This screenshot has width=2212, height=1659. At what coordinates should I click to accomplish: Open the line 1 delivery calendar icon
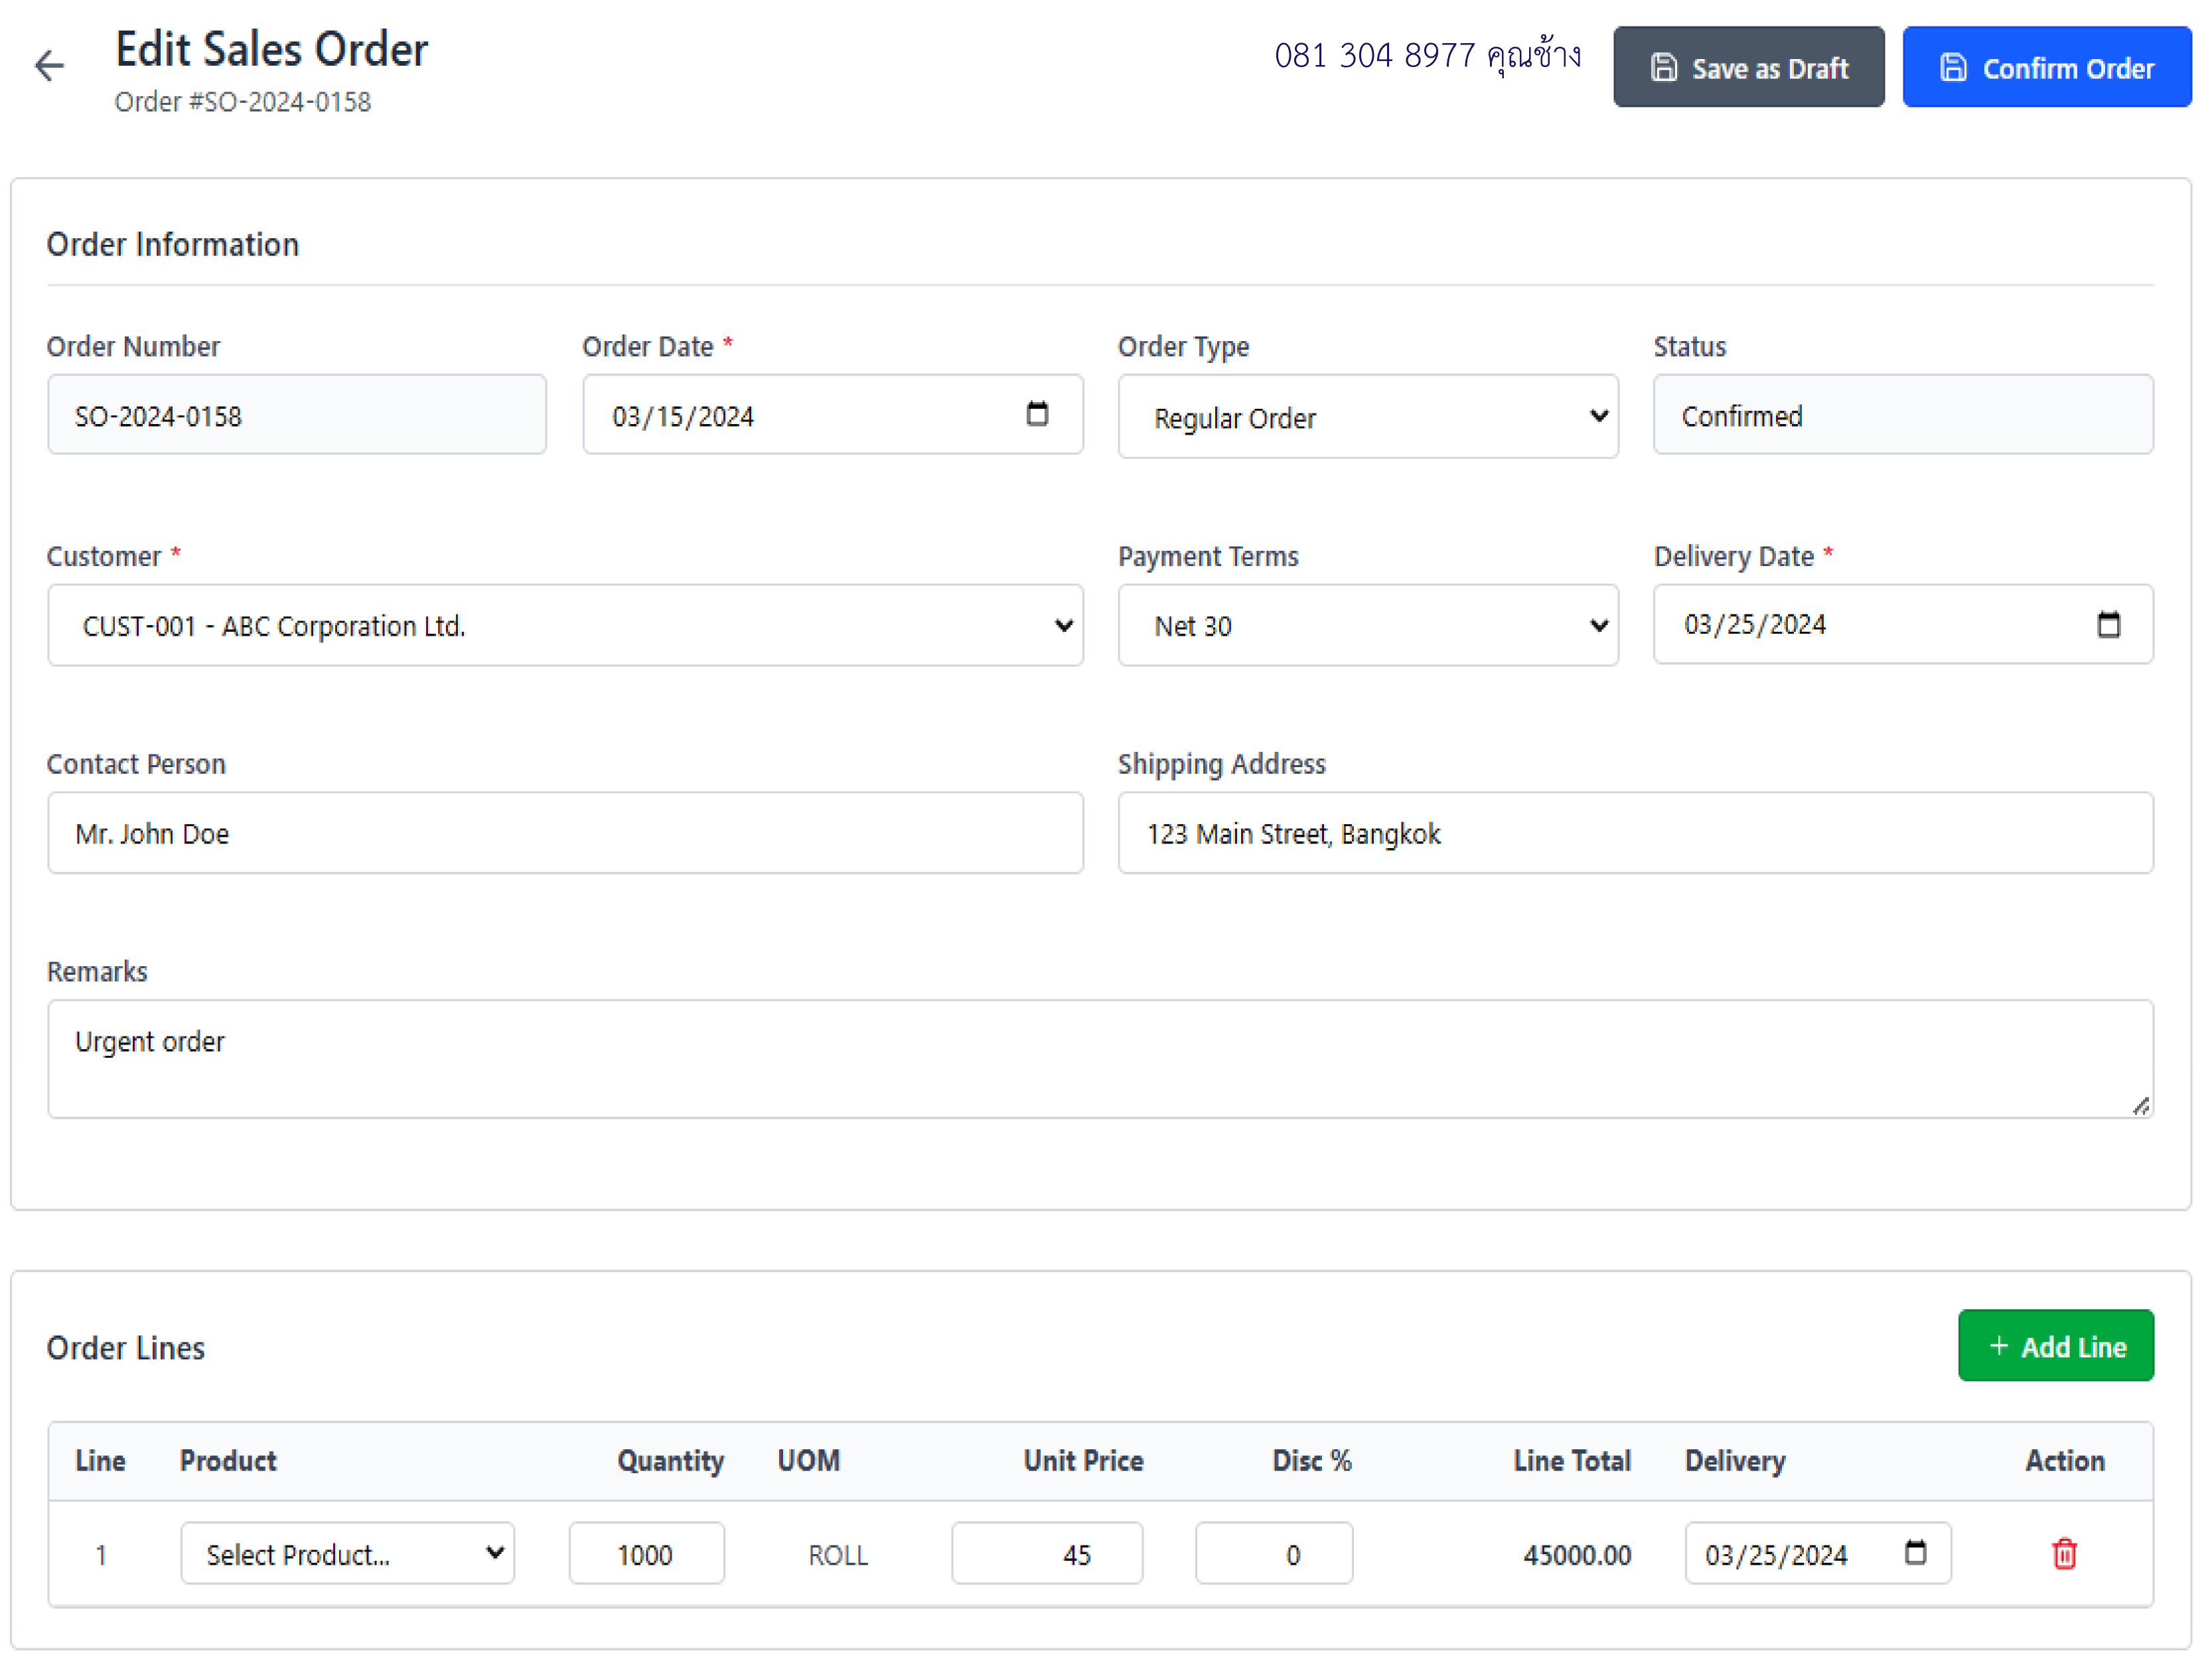click(x=1915, y=1552)
